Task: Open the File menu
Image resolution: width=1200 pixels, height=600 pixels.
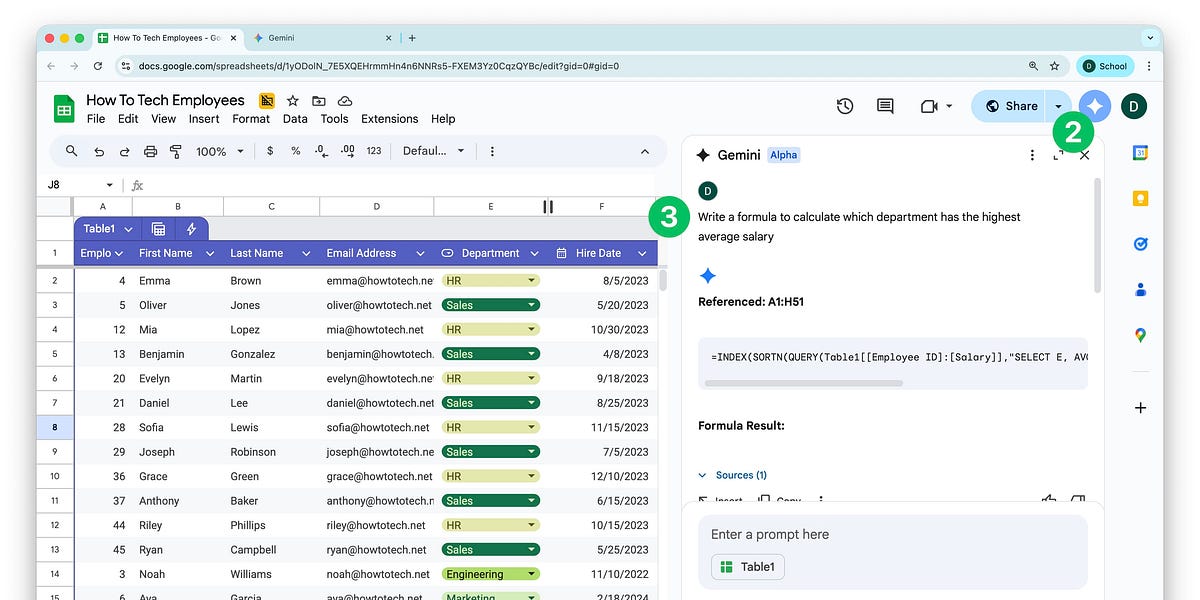Action: tap(96, 119)
